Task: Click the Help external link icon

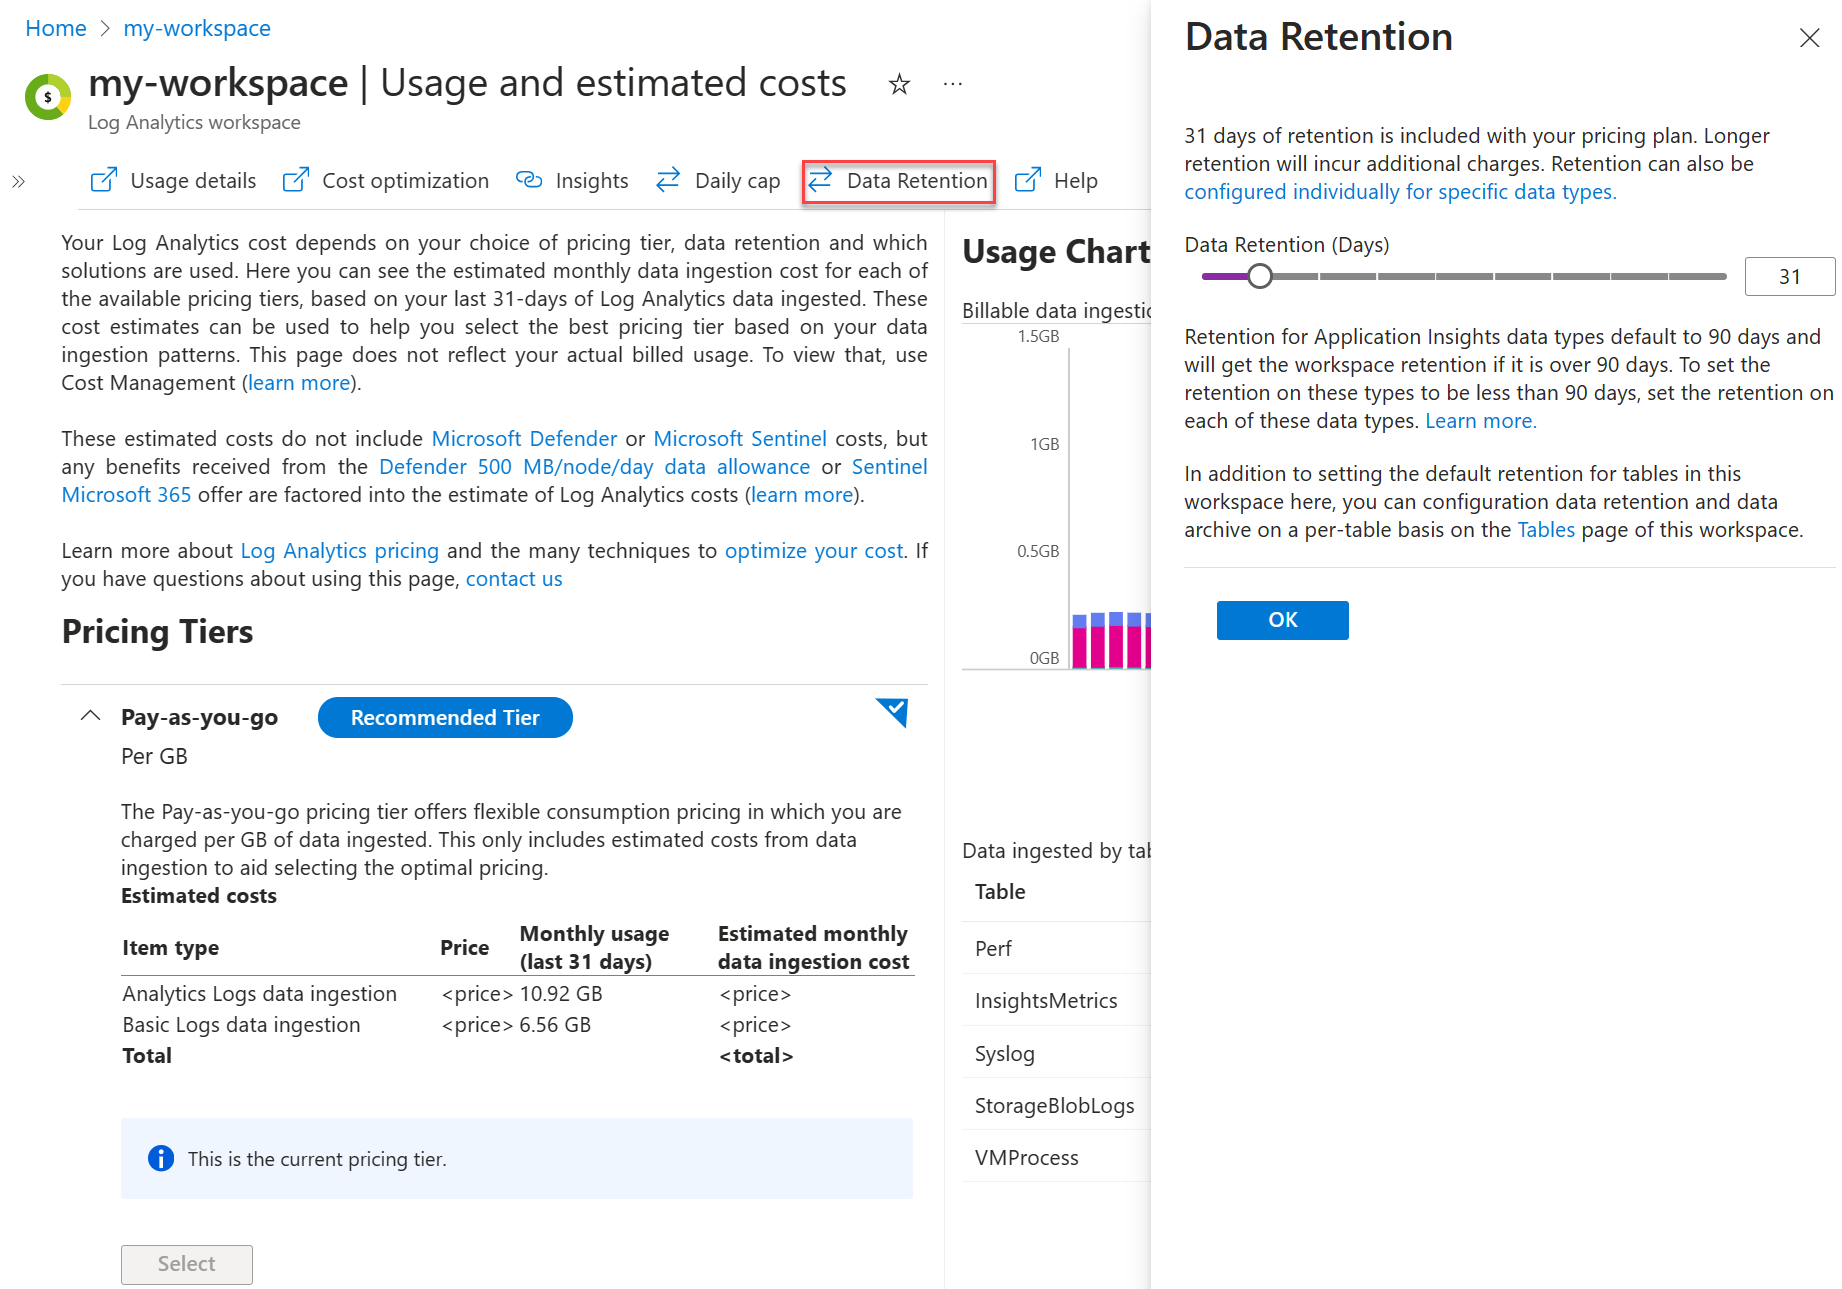Action: click(1027, 180)
